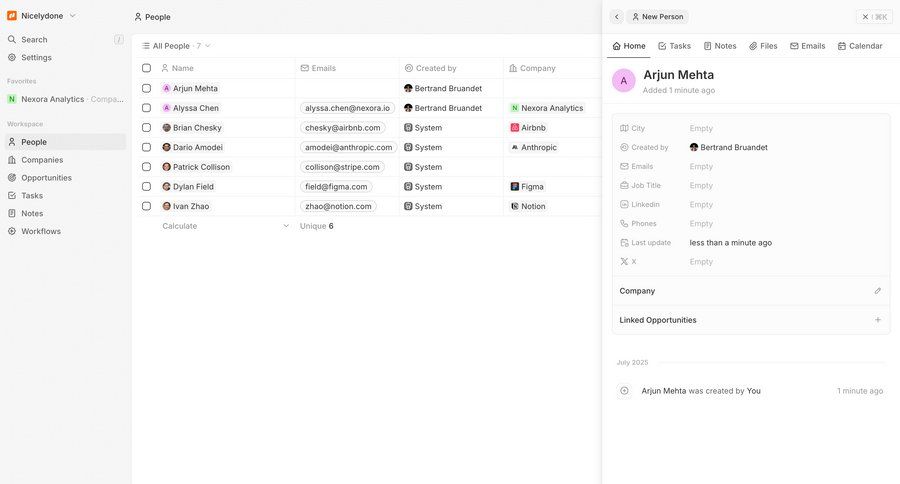Check the box for Alyssa Chen row
The image size is (900, 484).
click(146, 108)
